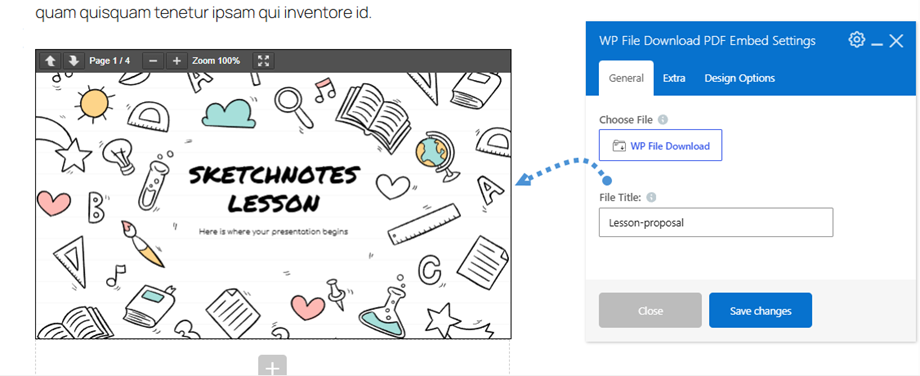This screenshot has height=376, width=920.
Task: Zoom in PDF with plus button
Action: coord(177,60)
